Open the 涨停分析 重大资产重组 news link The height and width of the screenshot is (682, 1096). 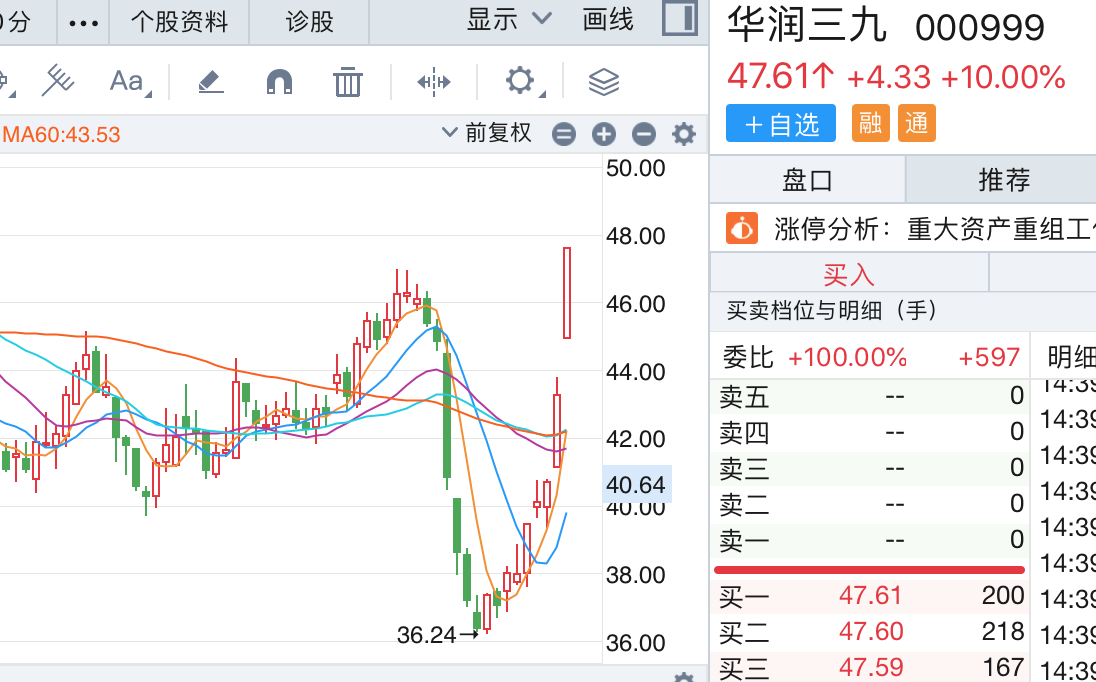click(935, 228)
